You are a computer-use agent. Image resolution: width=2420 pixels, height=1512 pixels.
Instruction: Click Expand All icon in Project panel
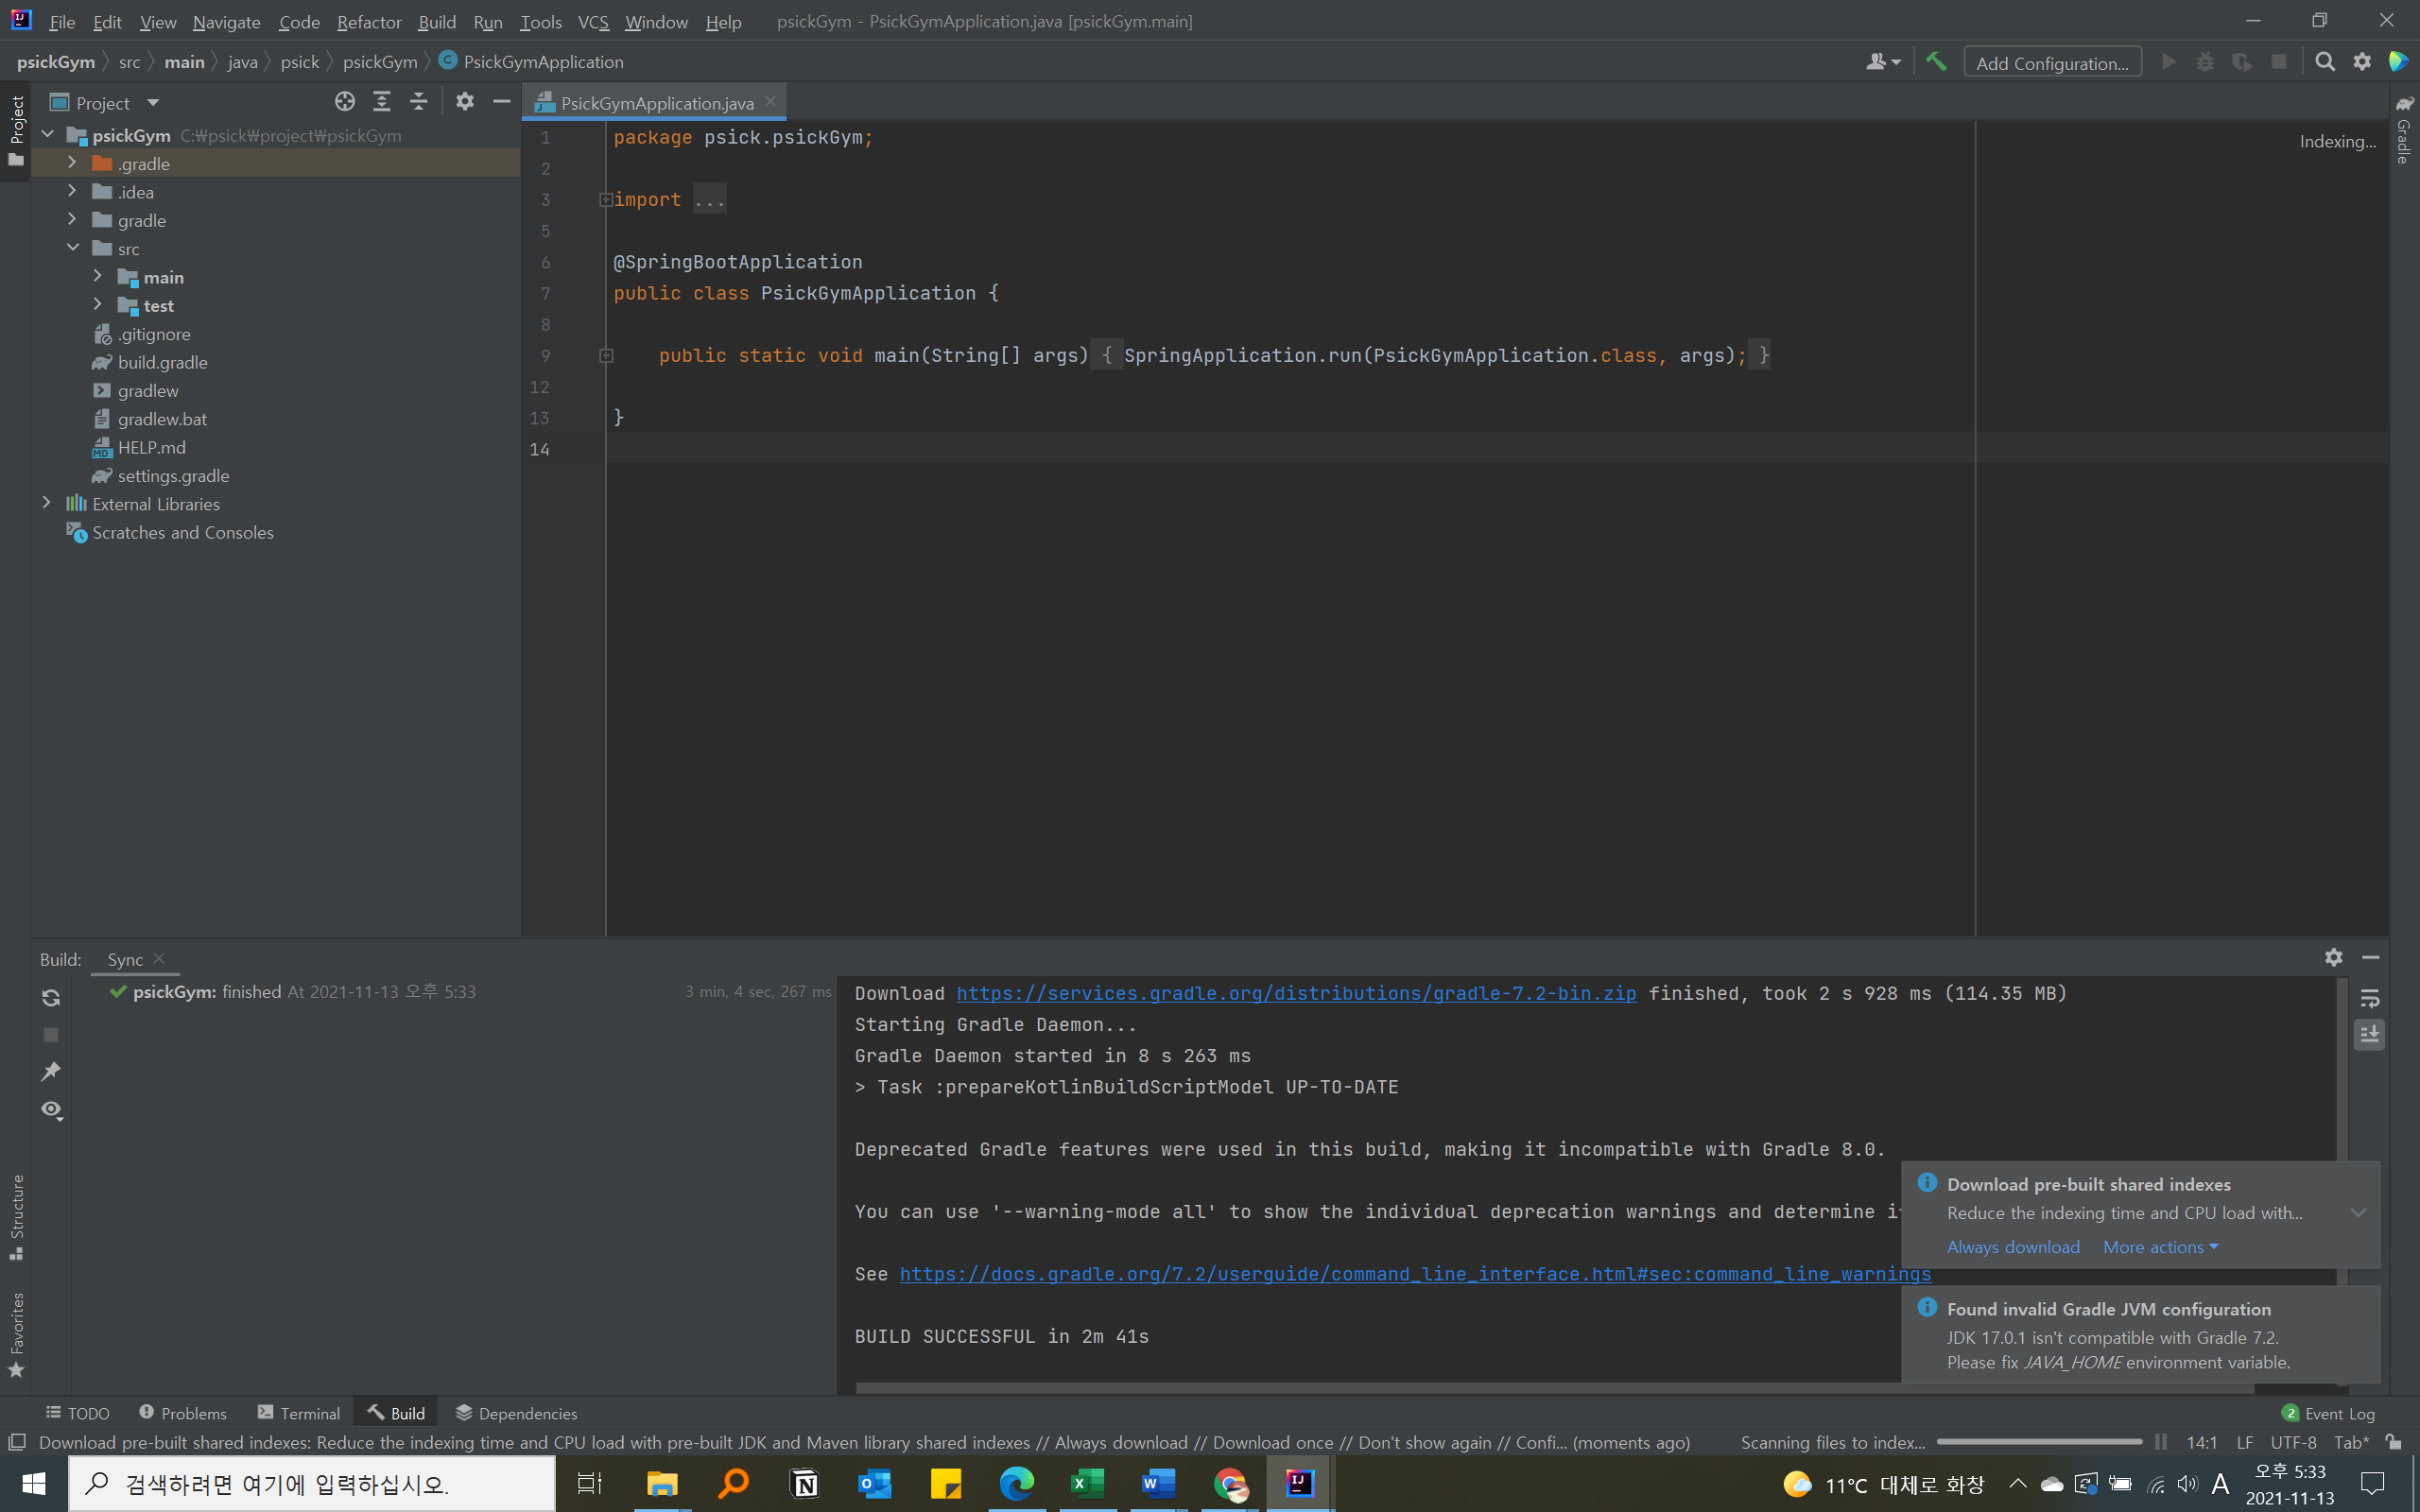382,102
